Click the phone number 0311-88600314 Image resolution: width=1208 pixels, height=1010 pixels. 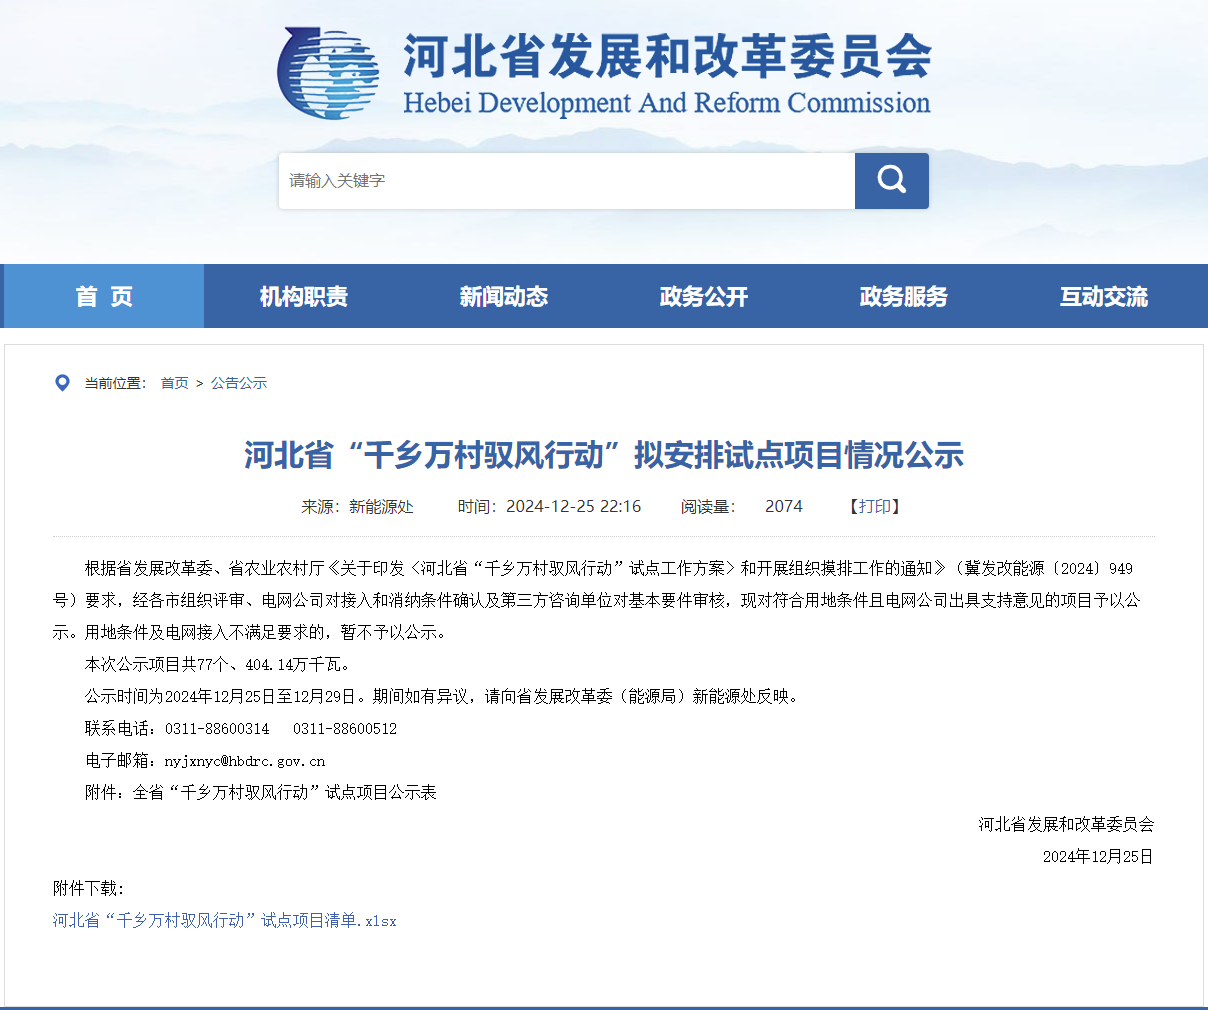(x=217, y=729)
